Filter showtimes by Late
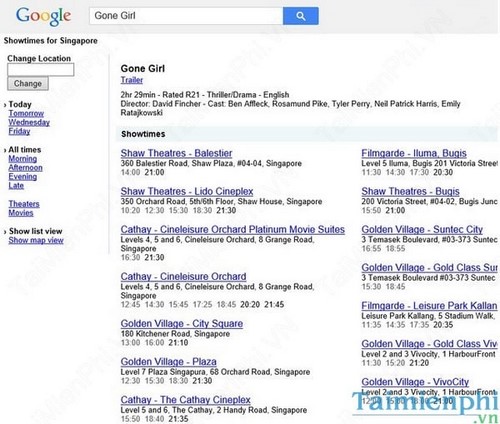This screenshot has width=500, height=424. tap(16, 186)
